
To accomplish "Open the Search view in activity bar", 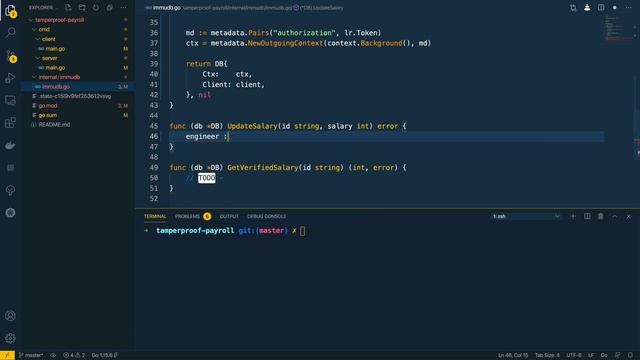I will click(10, 32).
